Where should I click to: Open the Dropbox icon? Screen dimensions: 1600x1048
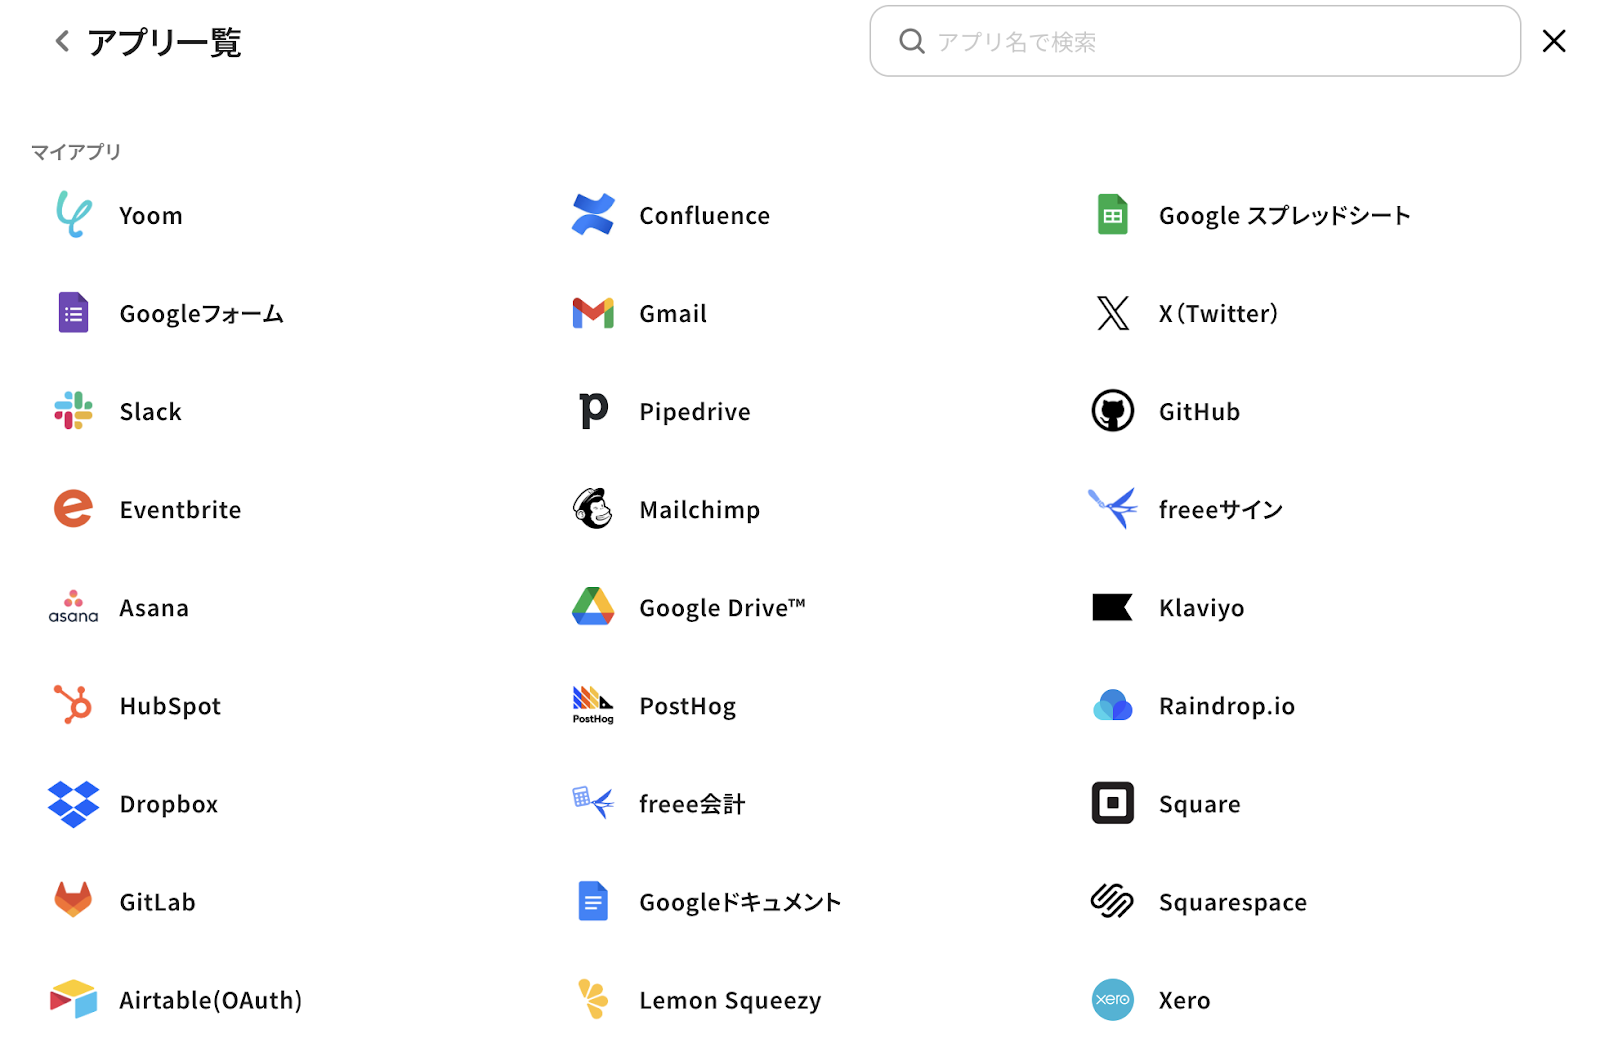(73, 804)
